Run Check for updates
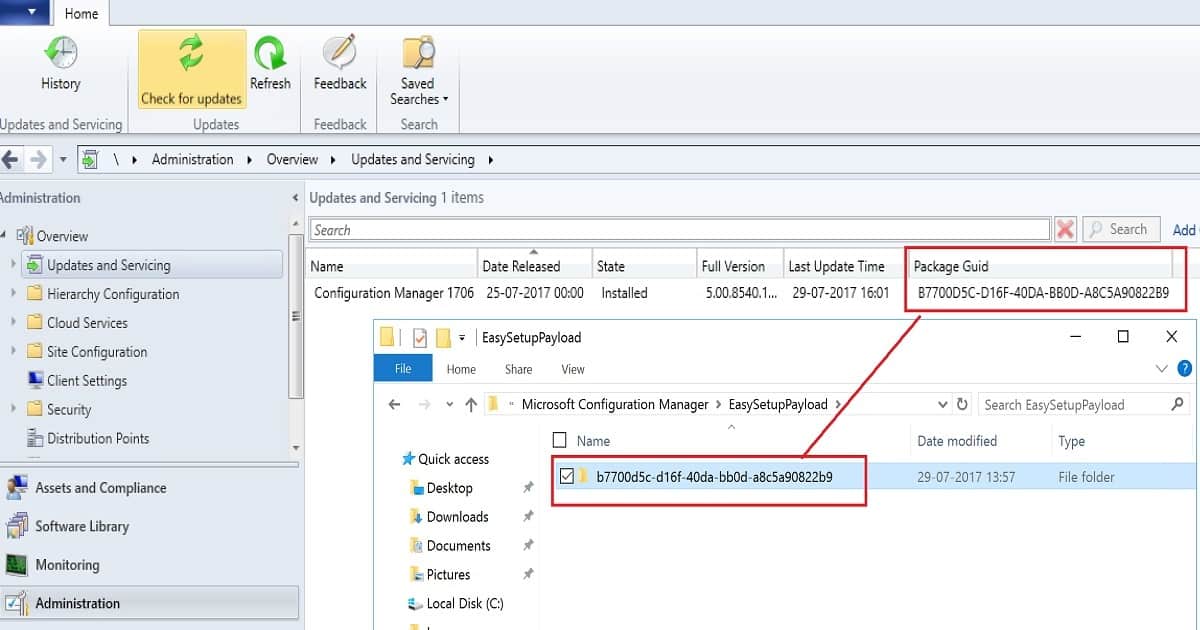 (x=191, y=69)
